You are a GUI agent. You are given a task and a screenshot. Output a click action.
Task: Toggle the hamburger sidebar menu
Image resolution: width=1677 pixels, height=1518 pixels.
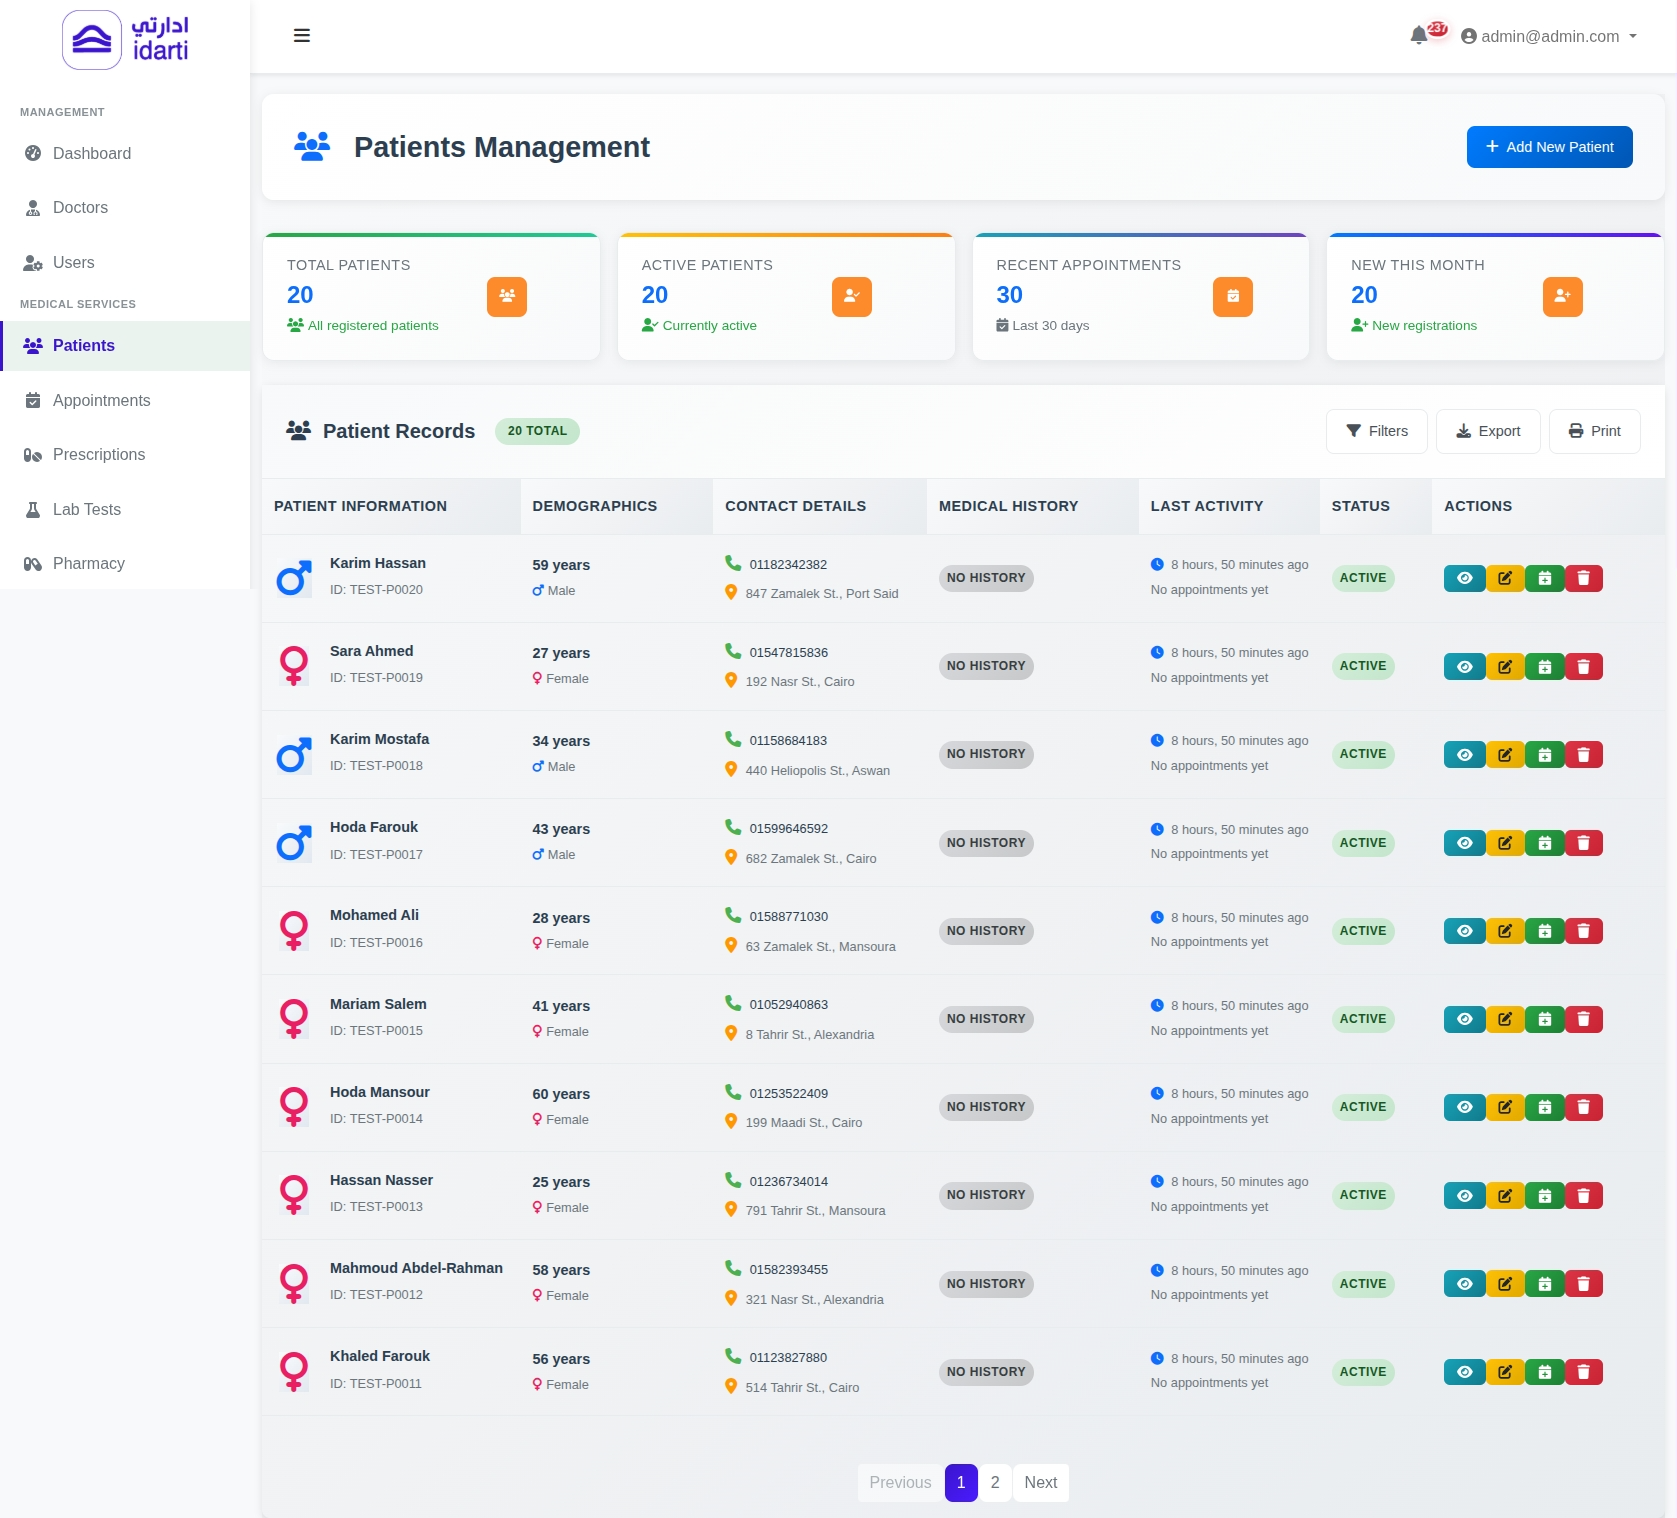coord(301,36)
